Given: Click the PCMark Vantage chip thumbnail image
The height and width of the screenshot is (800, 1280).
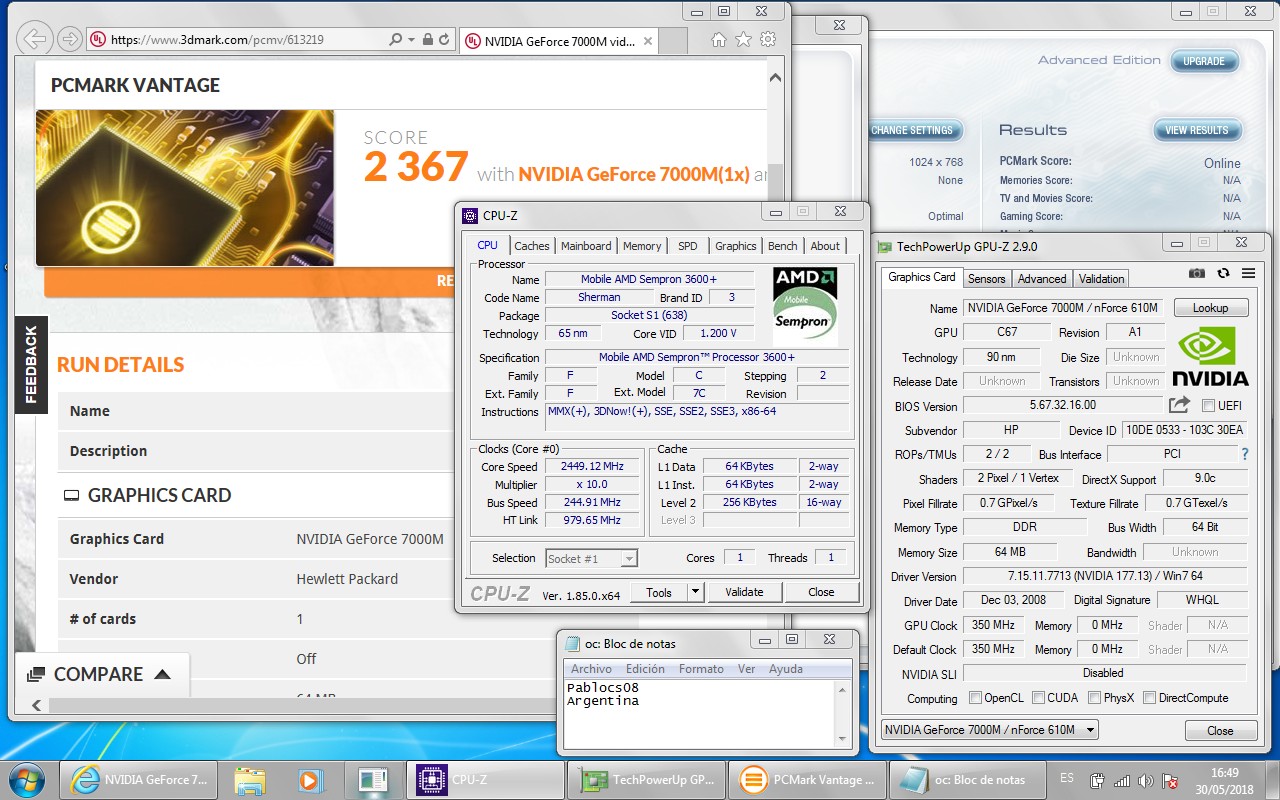Looking at the screenshot, I should 185,187.
